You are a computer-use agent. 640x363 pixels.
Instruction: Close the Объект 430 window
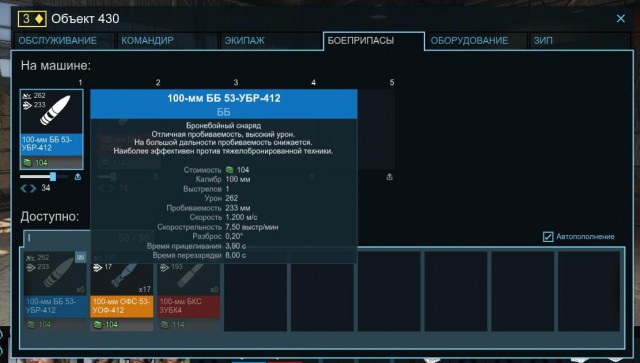[620, 18]
